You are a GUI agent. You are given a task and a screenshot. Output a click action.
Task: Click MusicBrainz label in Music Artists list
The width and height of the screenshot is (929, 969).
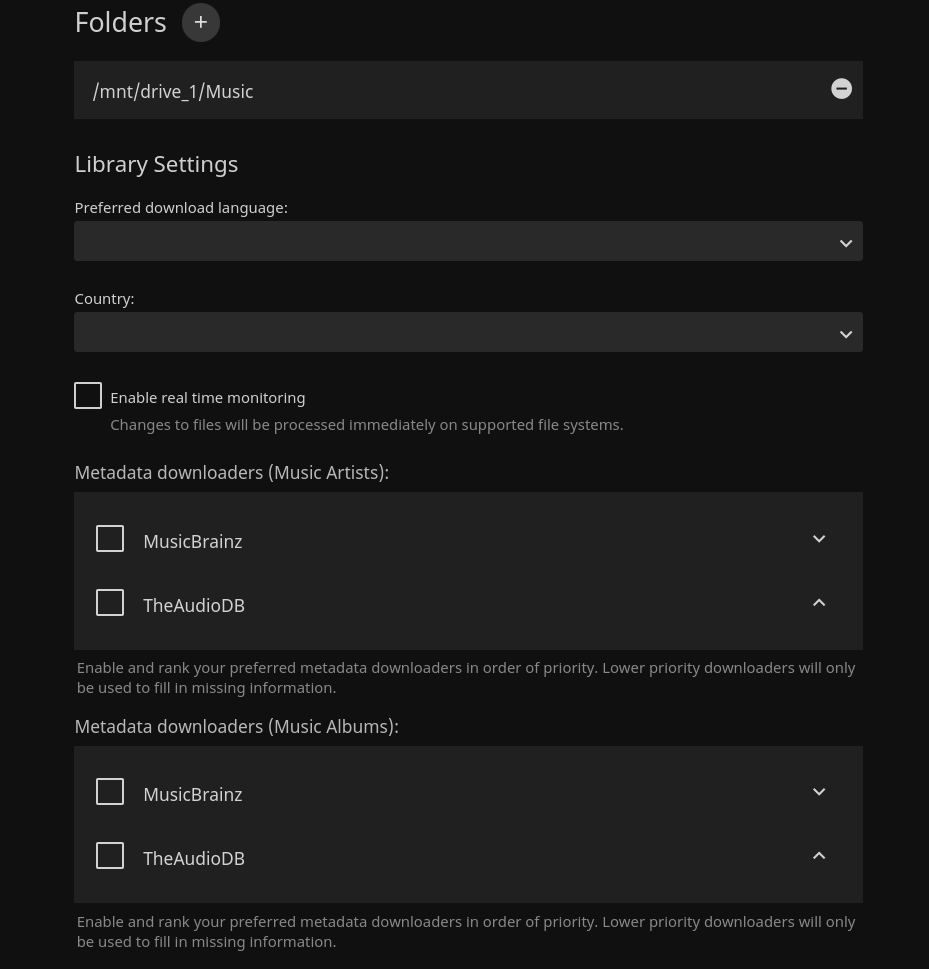point(192,541)
